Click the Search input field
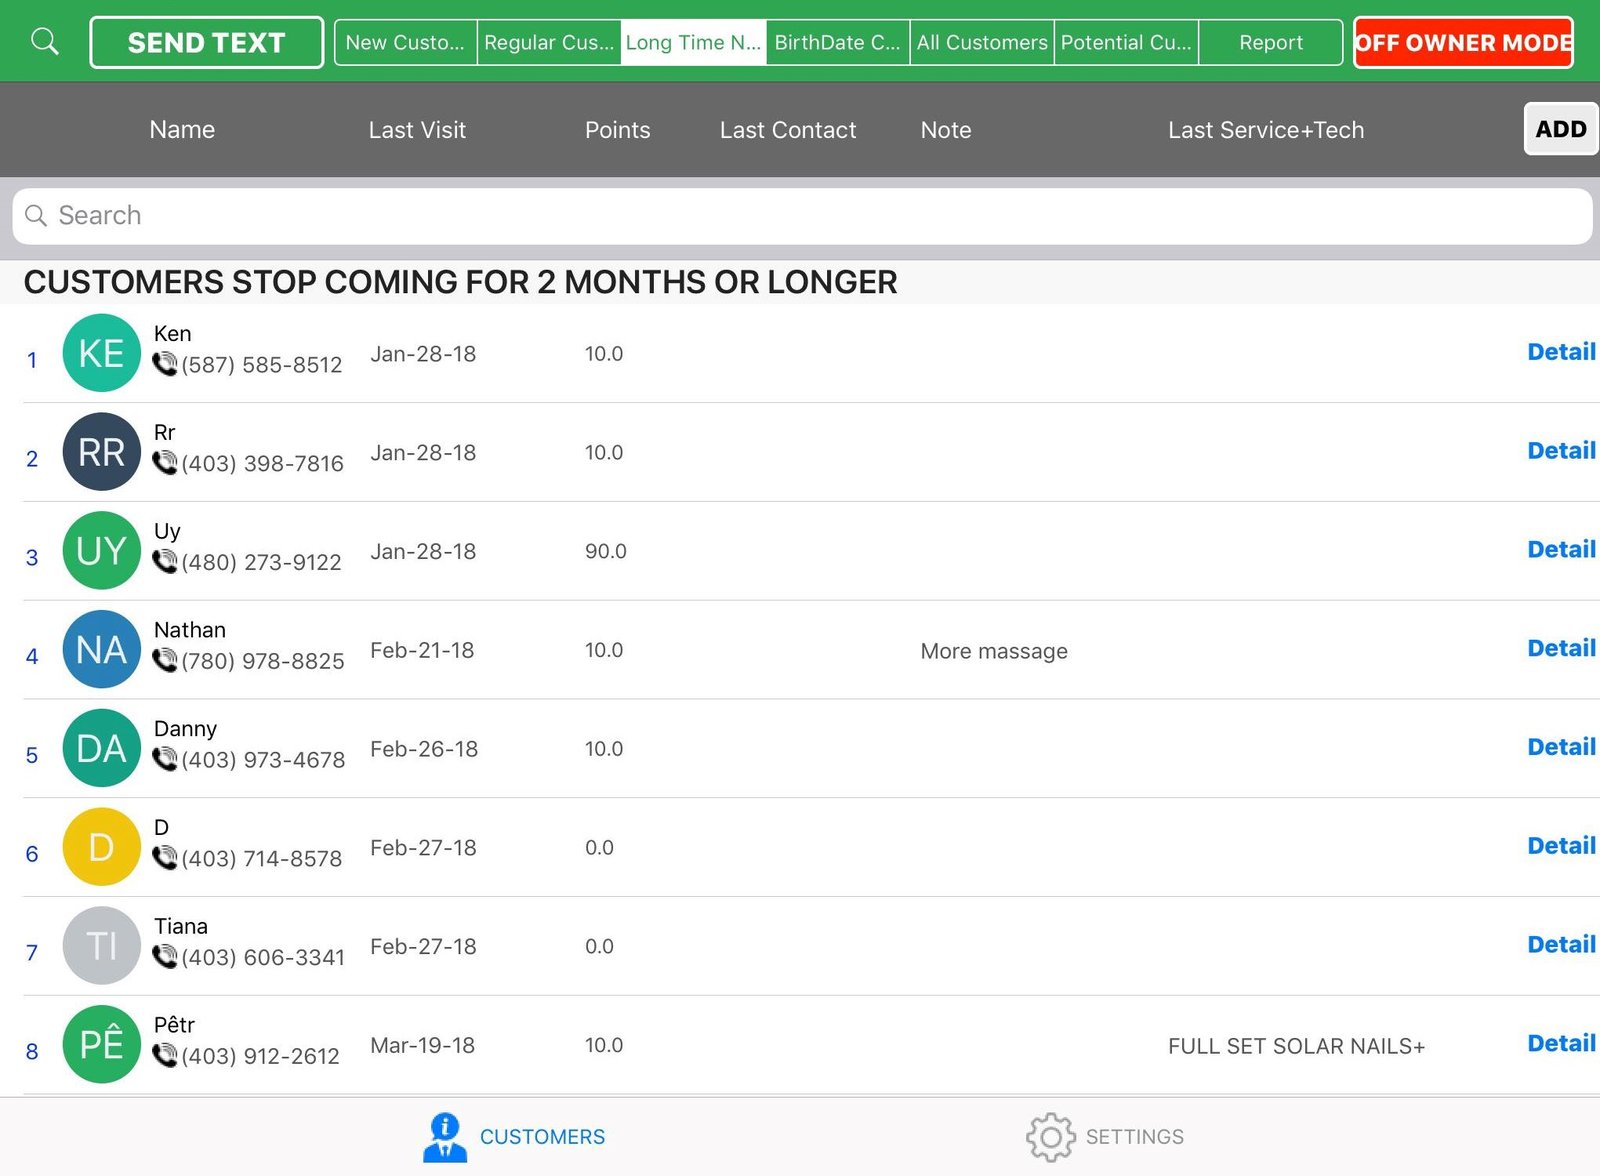The image size is (1600, 1176). coord(800,216)
